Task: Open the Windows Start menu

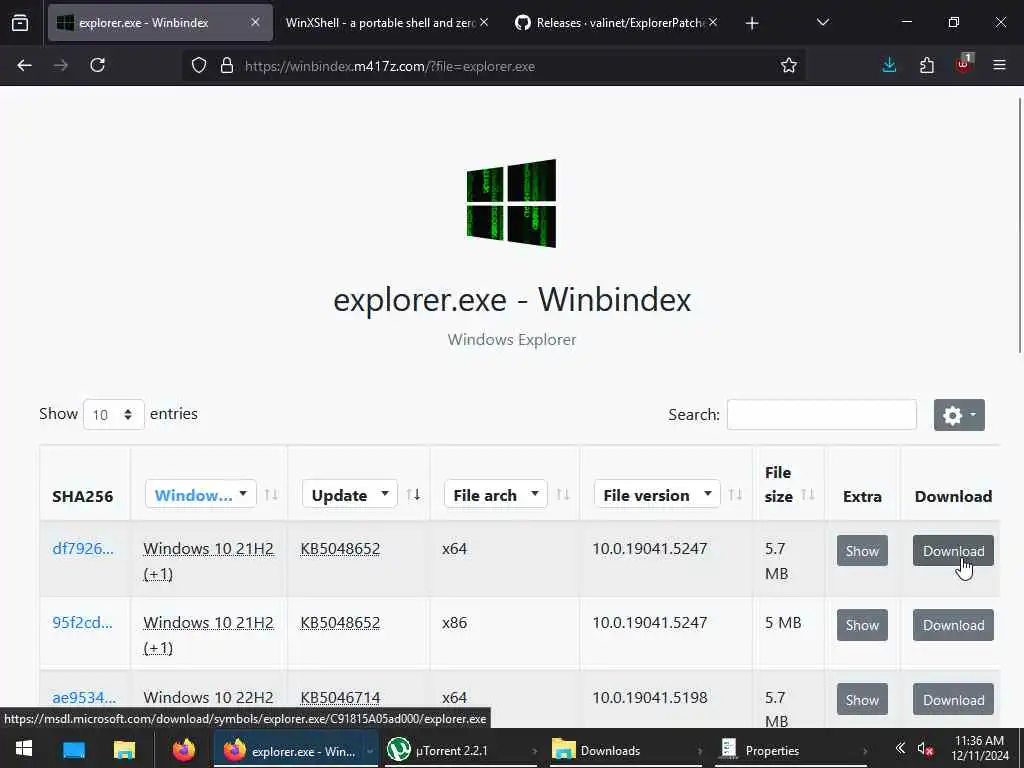Action: click(24, 749)
